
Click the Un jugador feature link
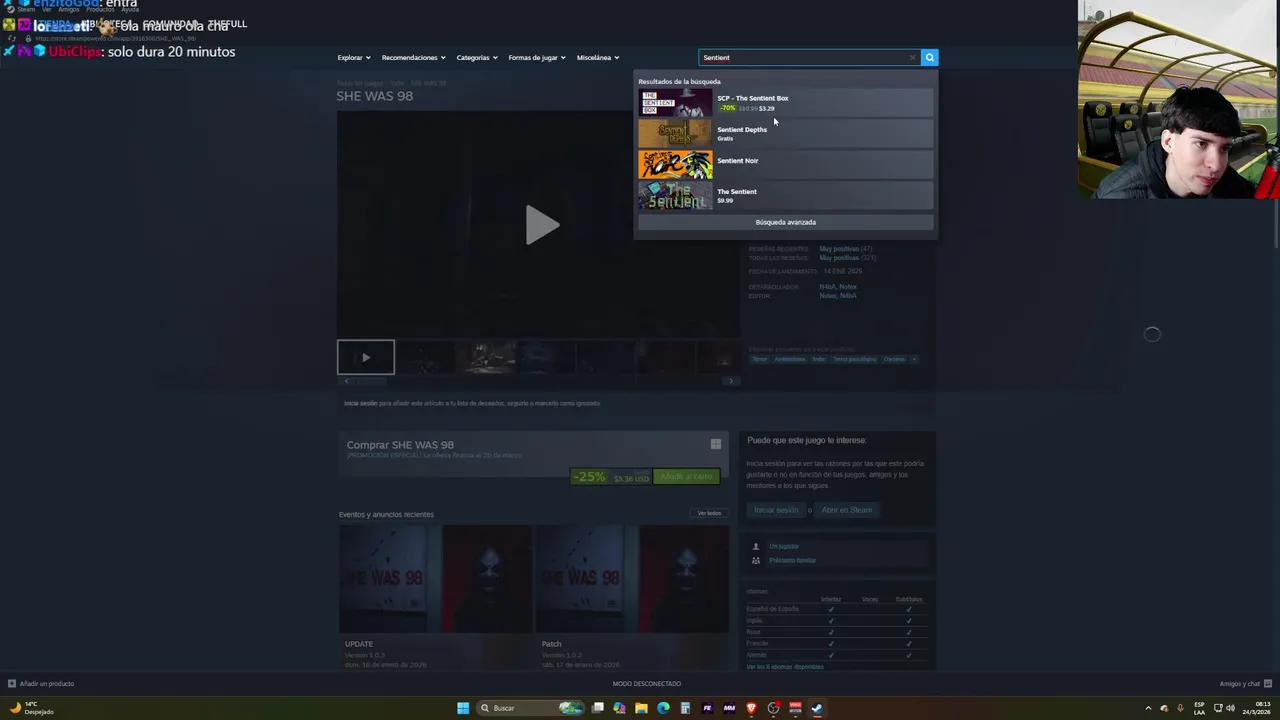tap(784, 546)
